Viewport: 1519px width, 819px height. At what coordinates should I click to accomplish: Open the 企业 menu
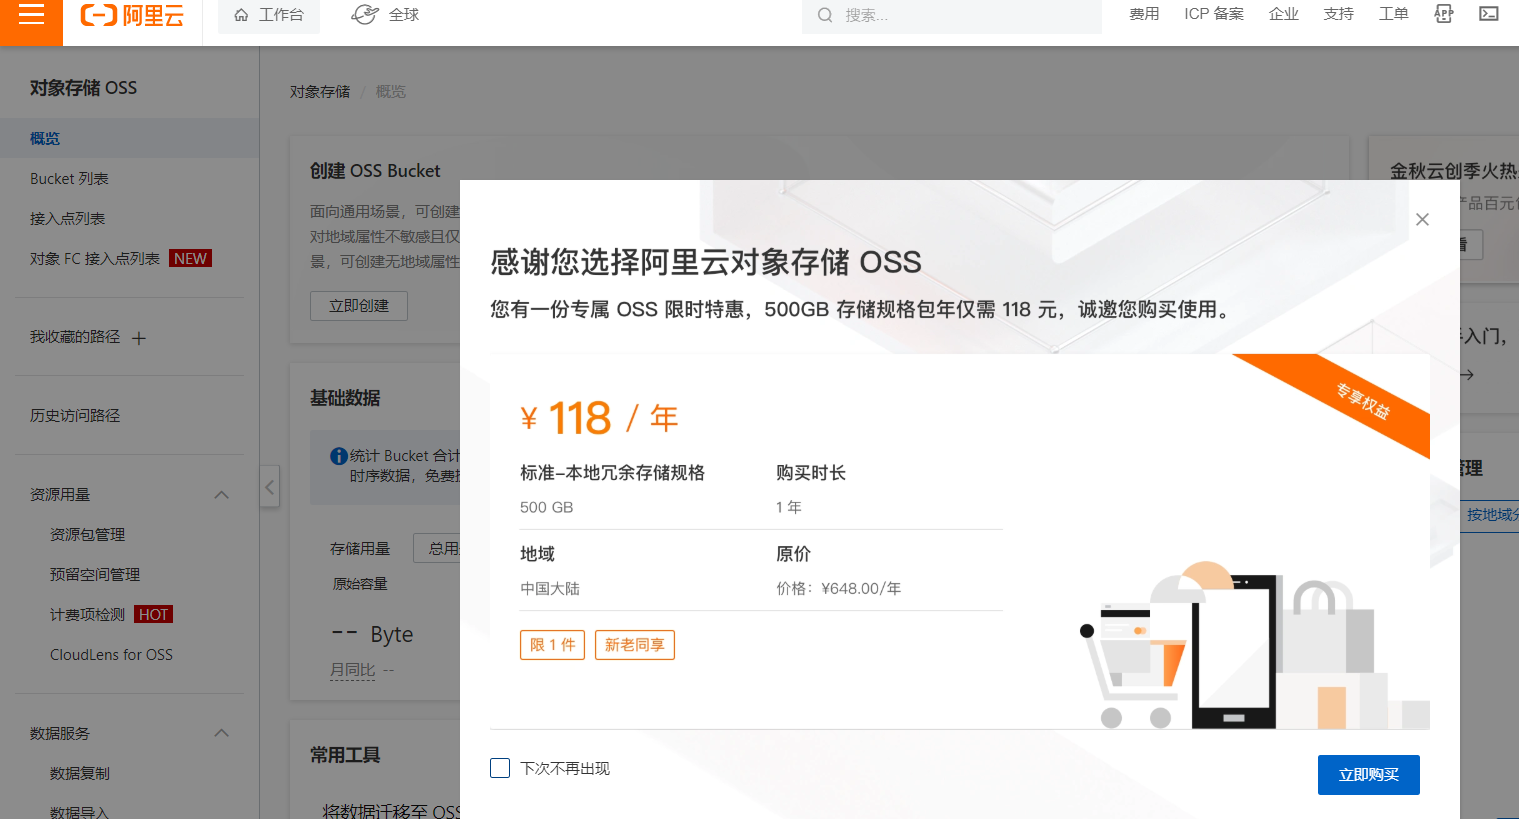(x=1283, y=14)
